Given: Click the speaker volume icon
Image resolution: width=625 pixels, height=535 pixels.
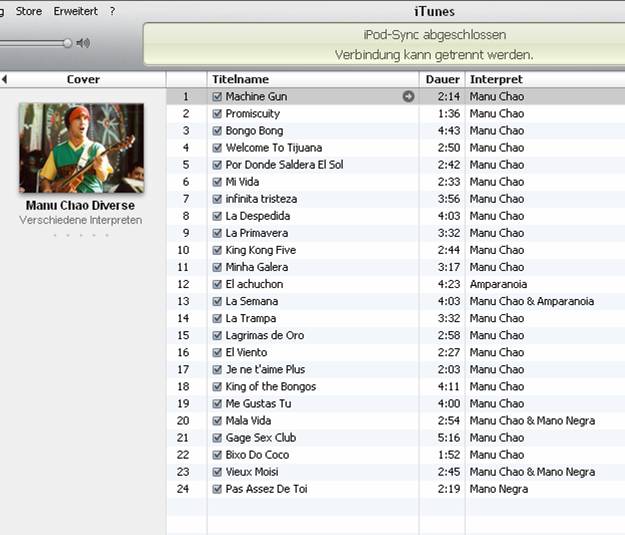Looking at the screenshot, I should click(83, 43).
